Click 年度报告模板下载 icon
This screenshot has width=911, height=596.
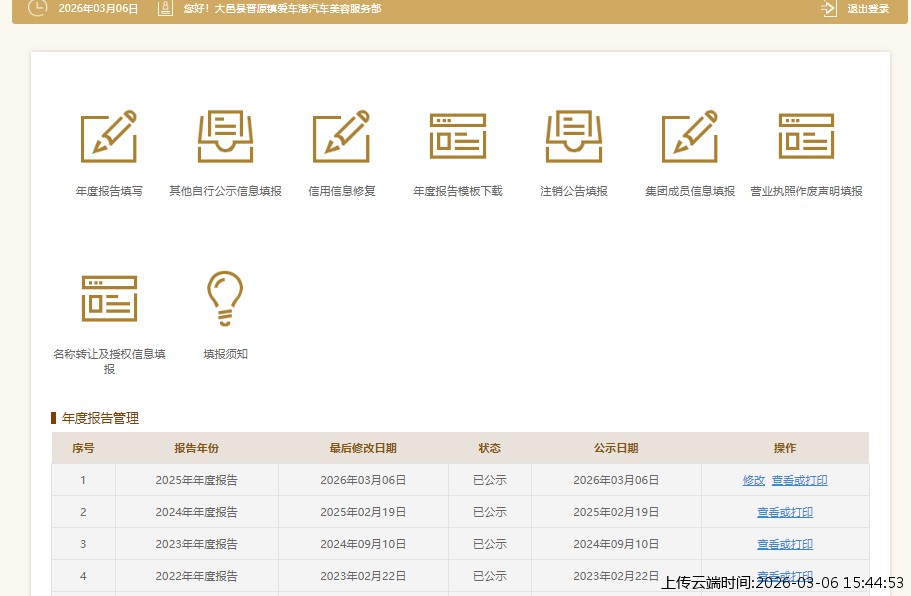pos(457,137)
